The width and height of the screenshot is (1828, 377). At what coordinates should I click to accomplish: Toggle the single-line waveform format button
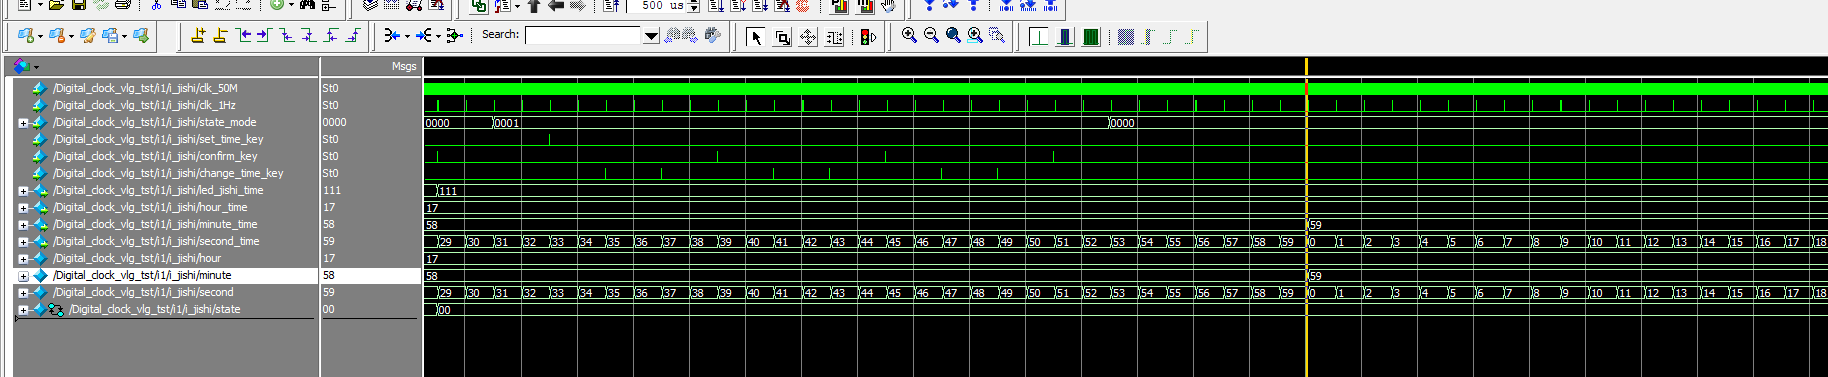click(1039, 37)
